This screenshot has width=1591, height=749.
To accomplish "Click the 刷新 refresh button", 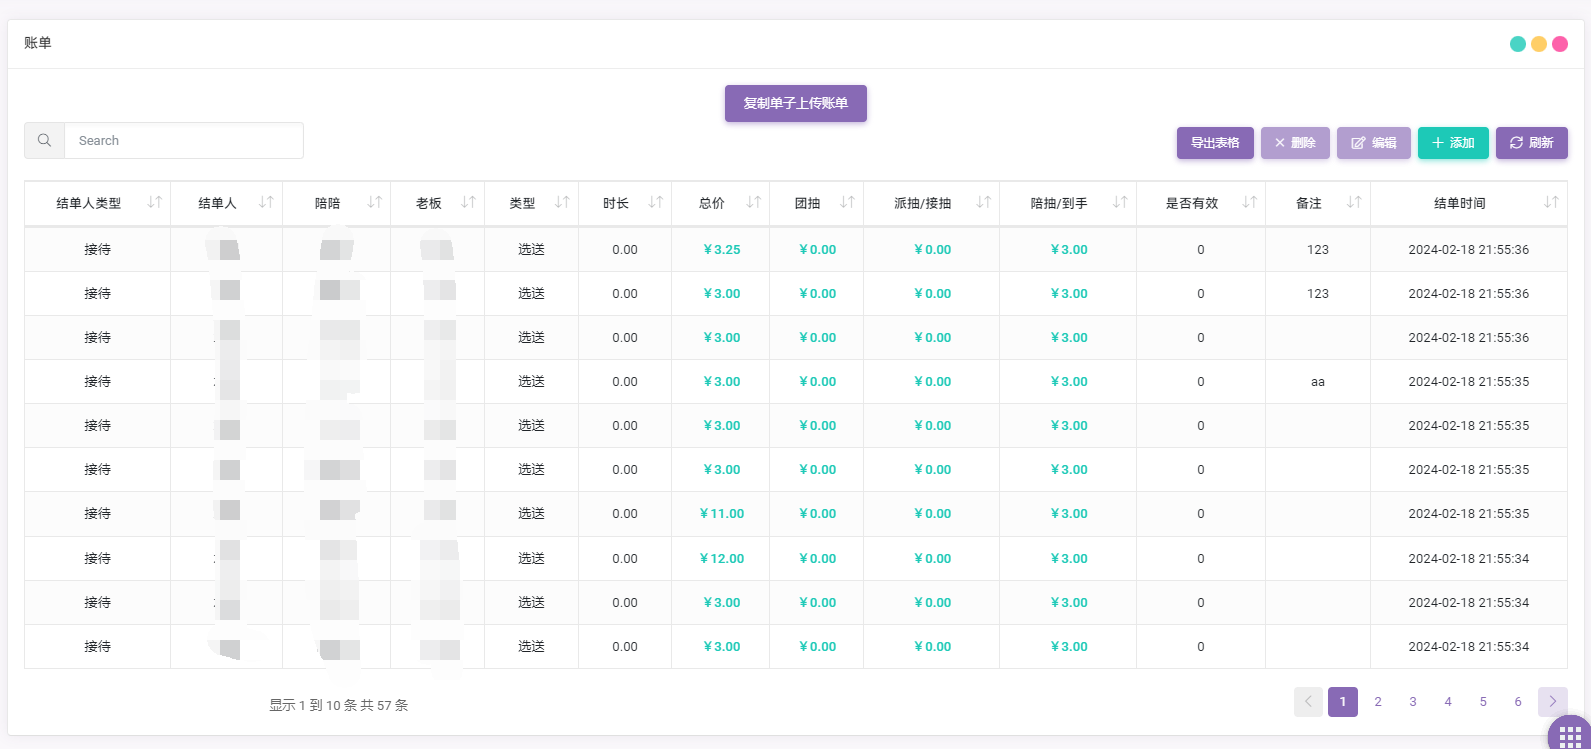I will [1532, 143].
